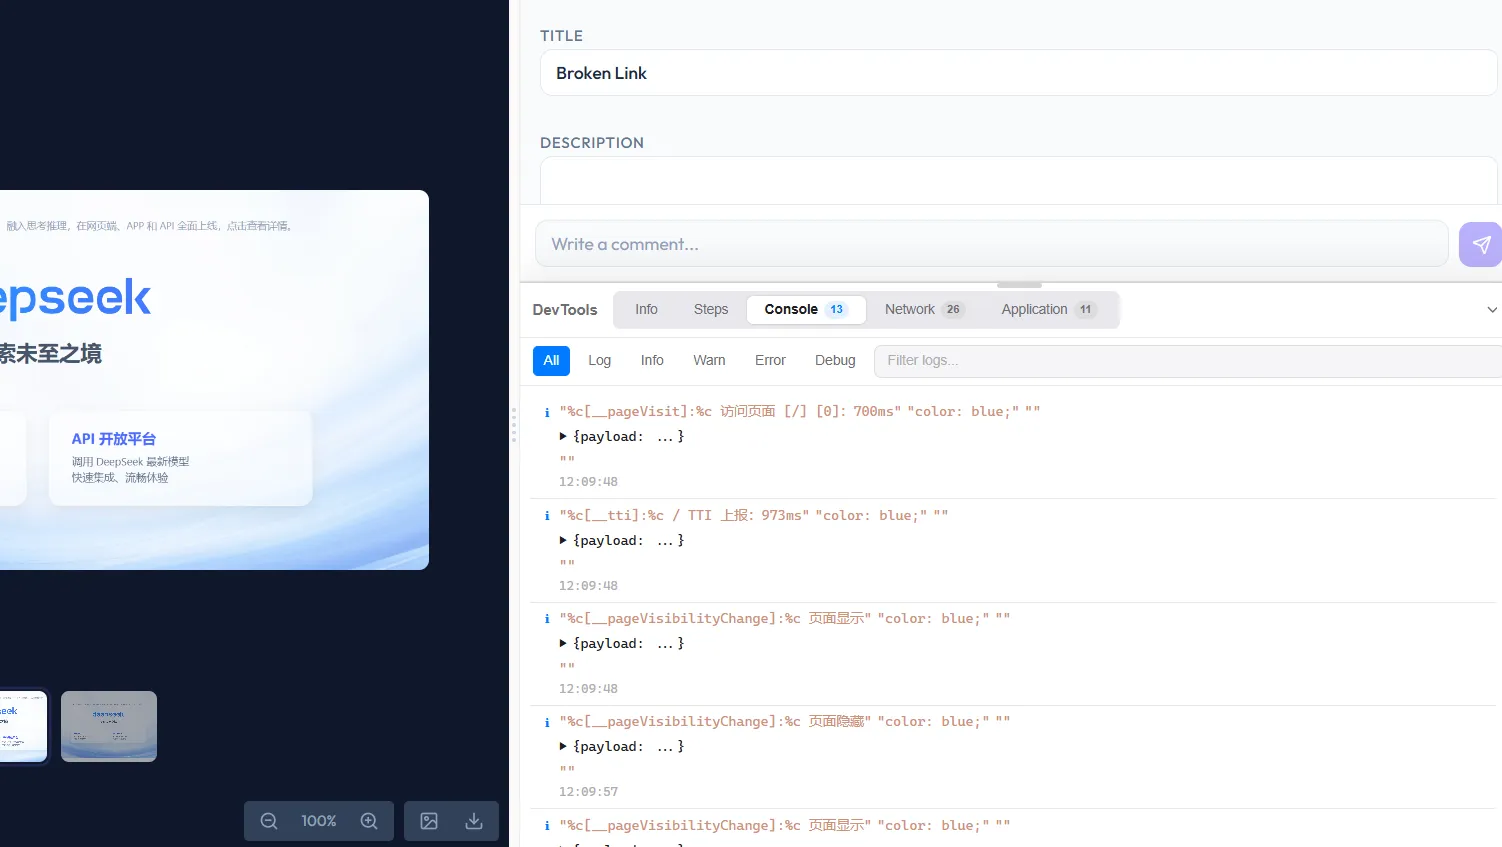
Task: Click the info icon on the 页面隐藏 log entry
Action: pyautogui.click(x=547, y=721)
